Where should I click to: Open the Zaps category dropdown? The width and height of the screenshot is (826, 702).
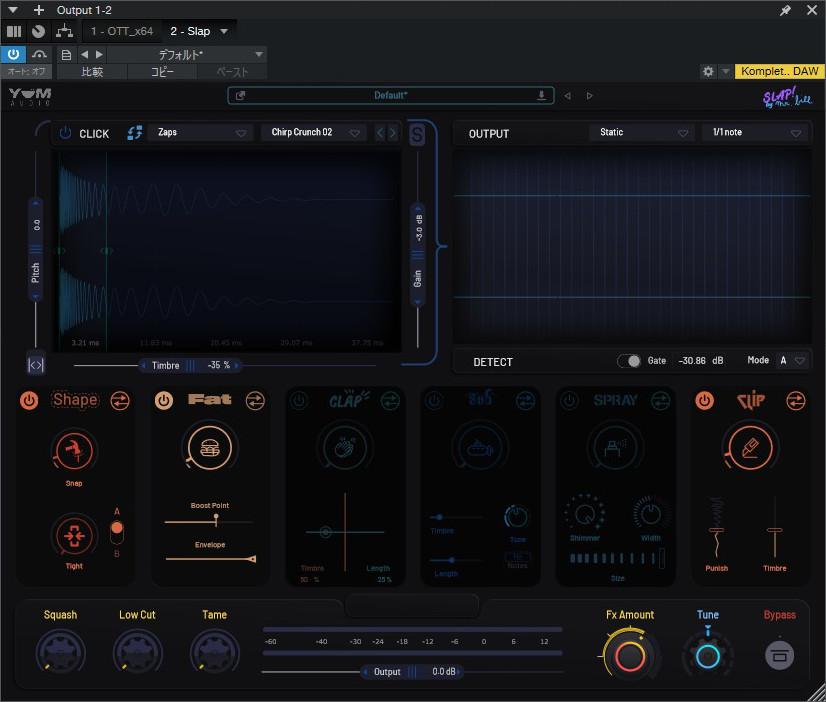[201, 133]
